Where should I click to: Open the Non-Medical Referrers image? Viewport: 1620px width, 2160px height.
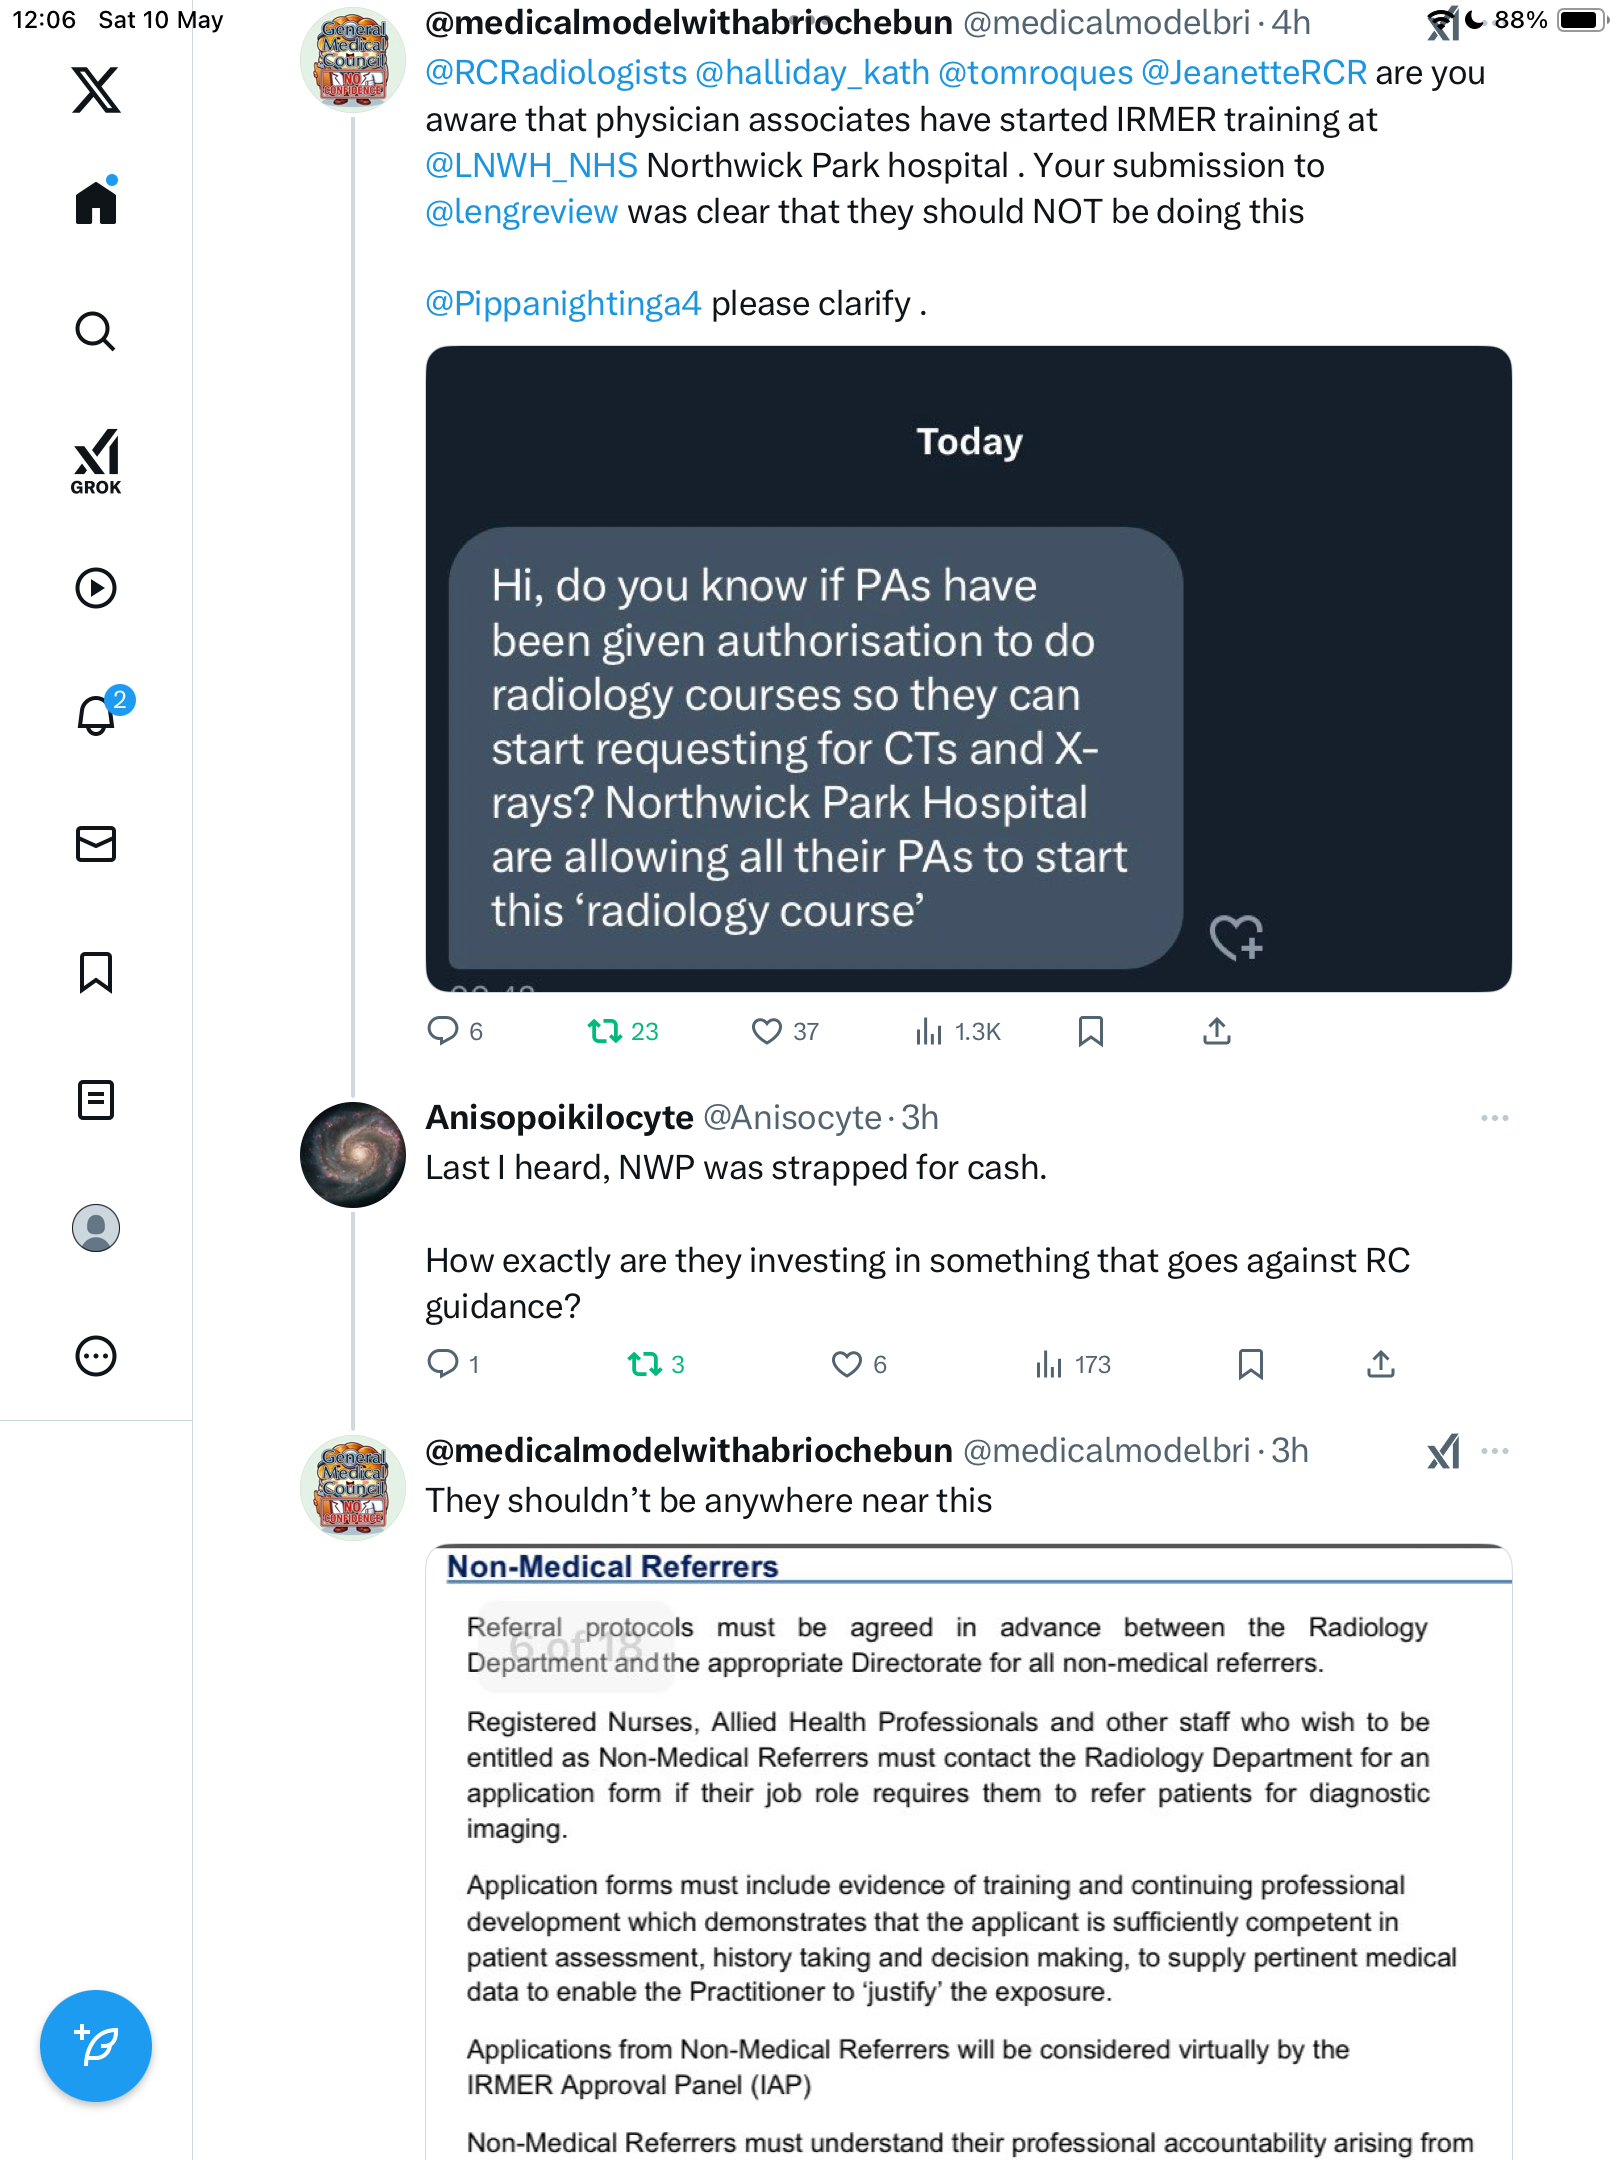coord(968,1852)
